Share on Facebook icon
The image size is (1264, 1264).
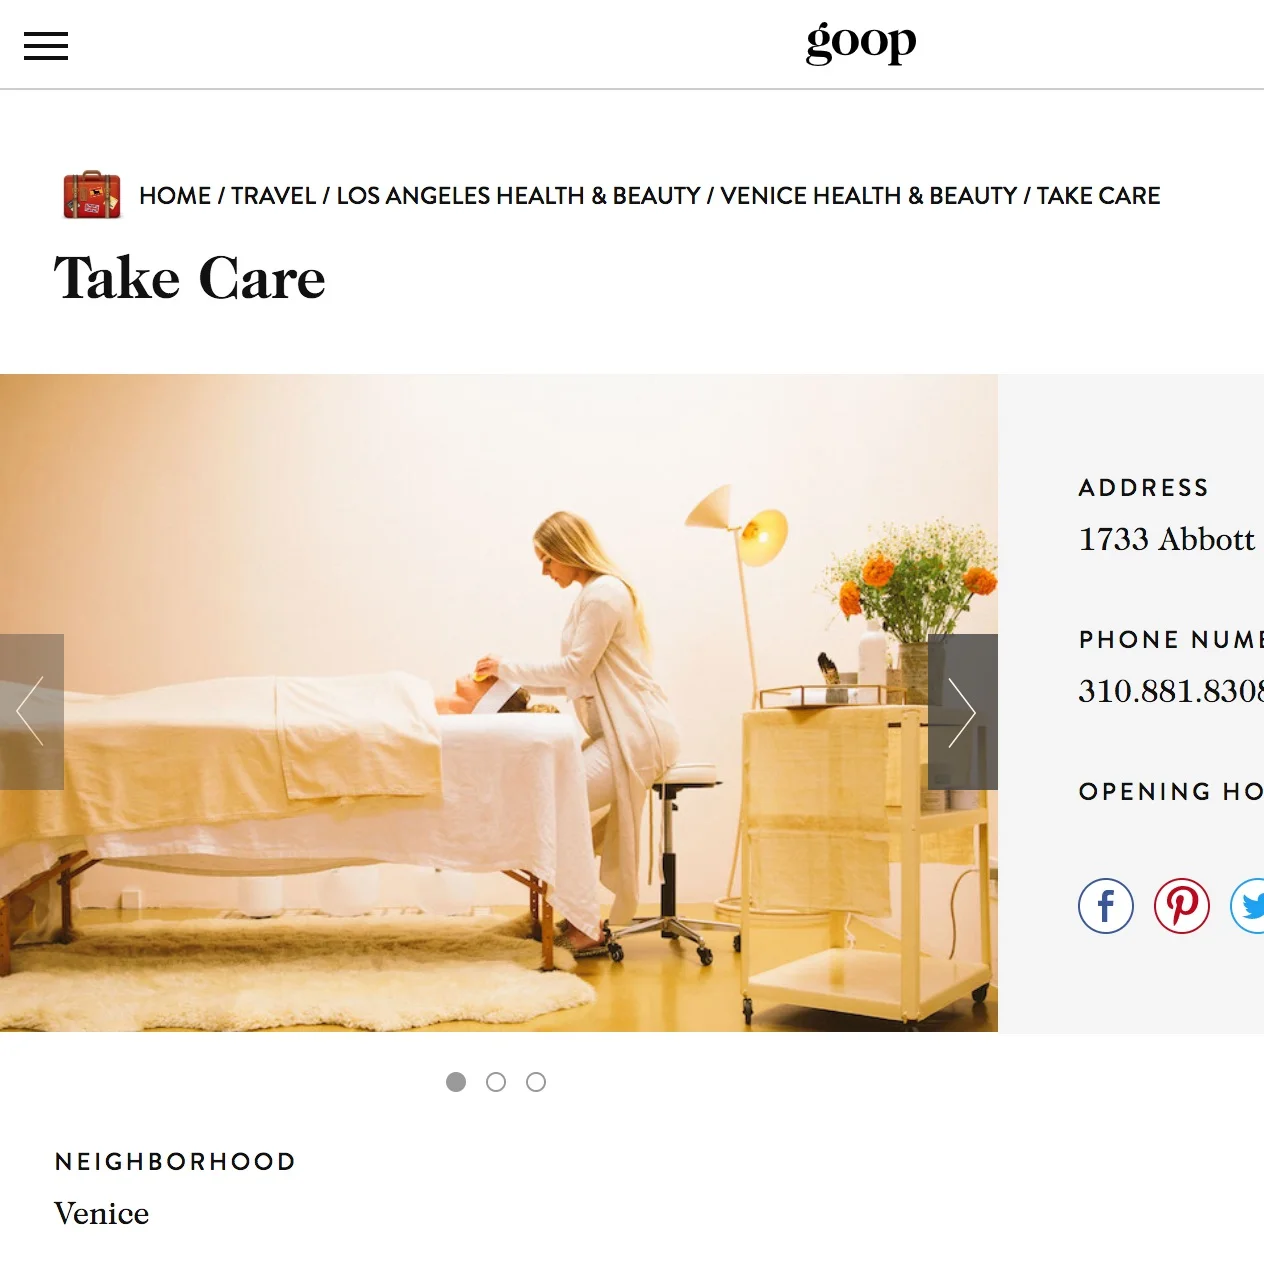[1106, 906]
